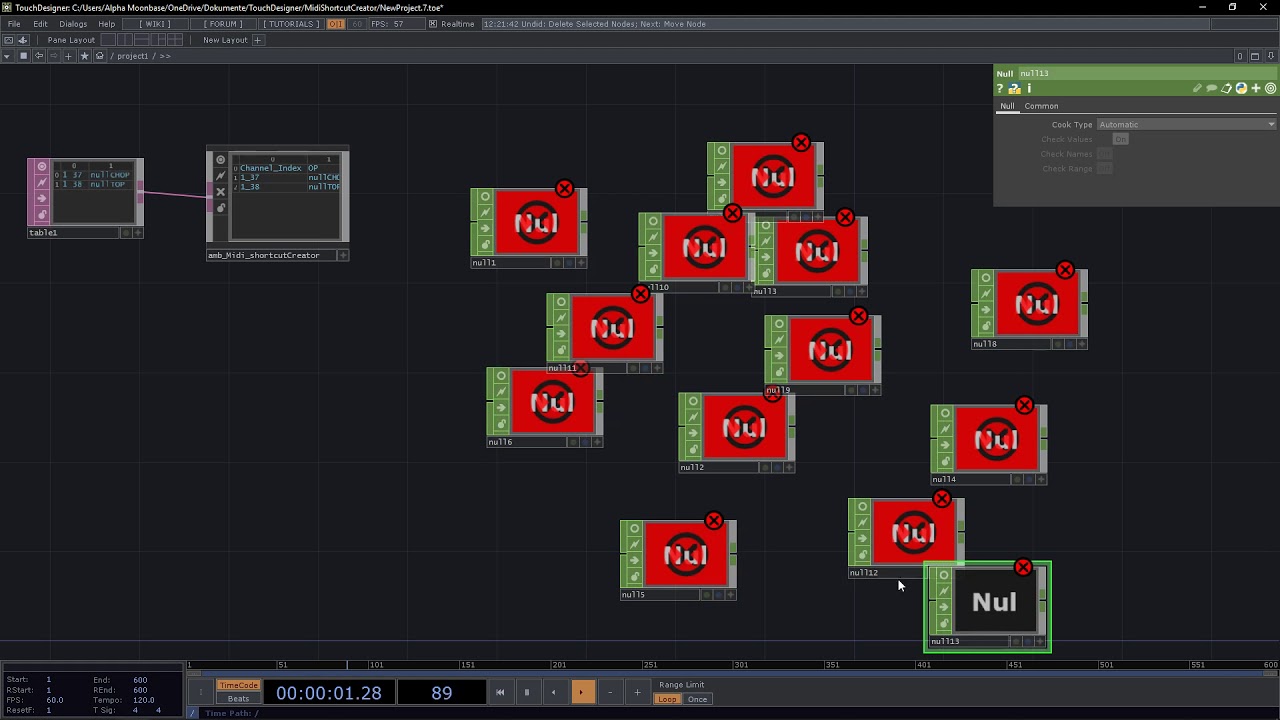Expand path bar dropdown arrow
The width and height of the screenshot is (1280, 720).
[7, 56]
